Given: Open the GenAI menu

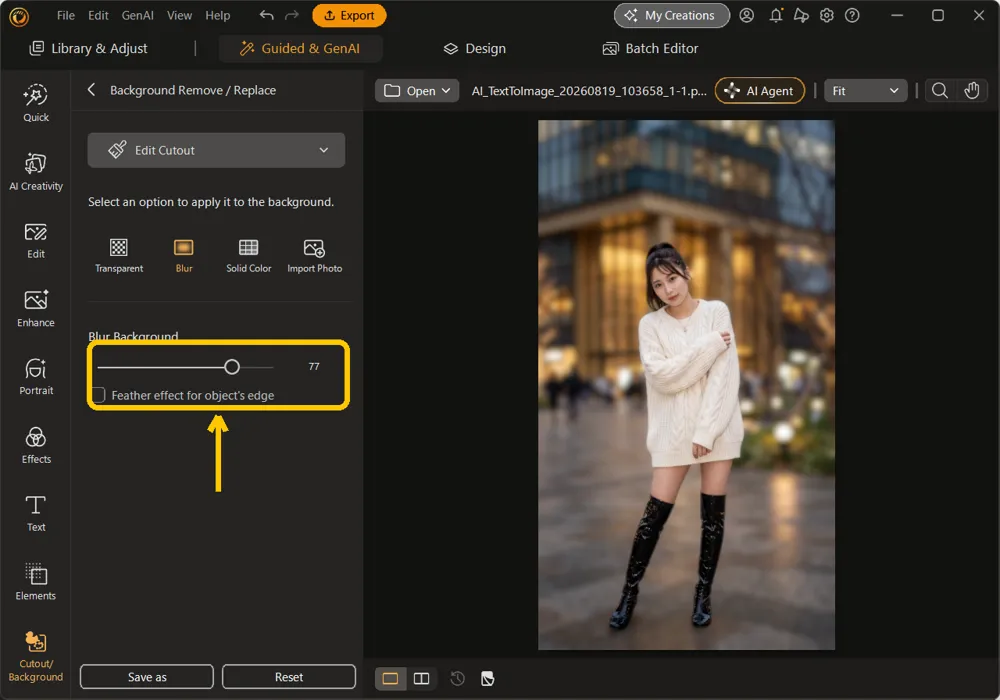Looking at the screenshot, I should click(137, 15).
